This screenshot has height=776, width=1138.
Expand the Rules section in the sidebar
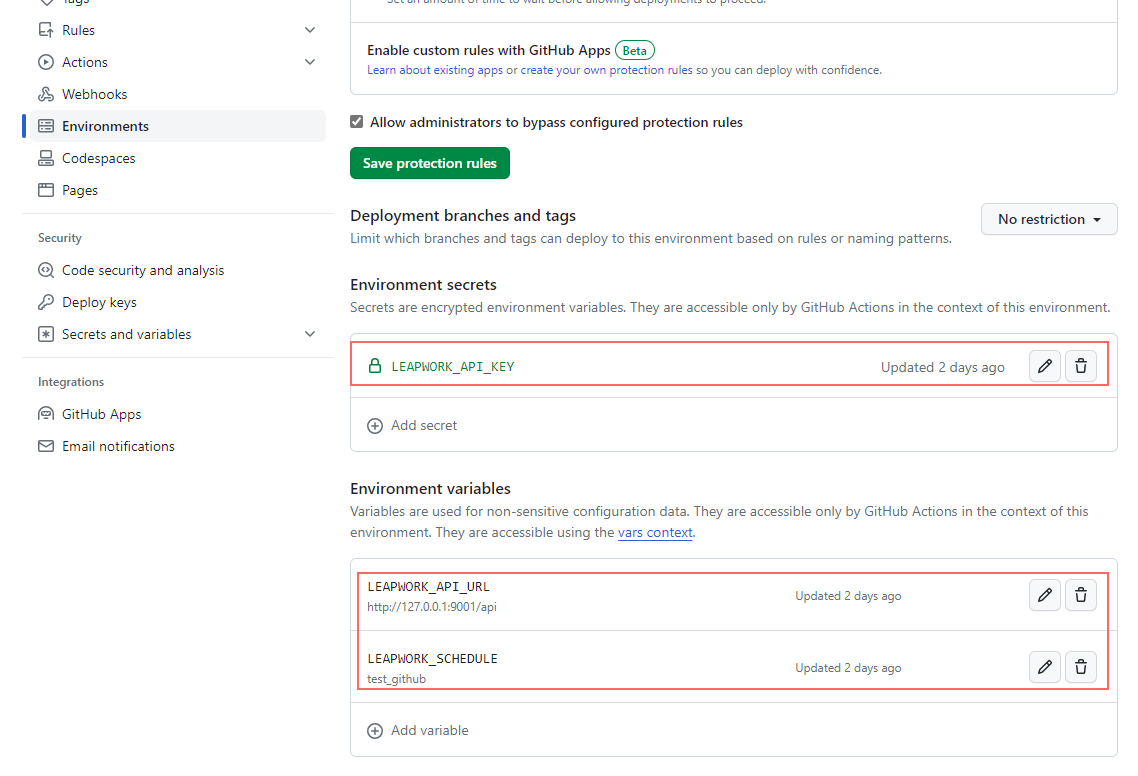[310, 29]
